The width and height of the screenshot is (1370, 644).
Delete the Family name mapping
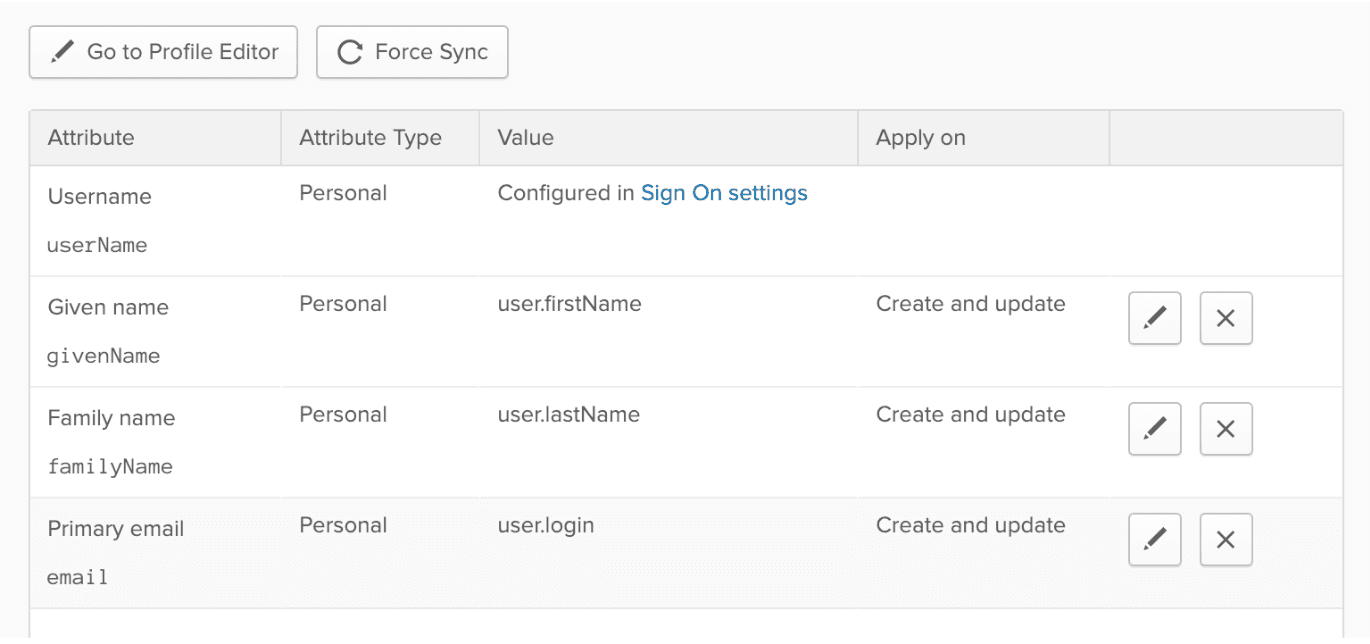(x=1226, y=428)
